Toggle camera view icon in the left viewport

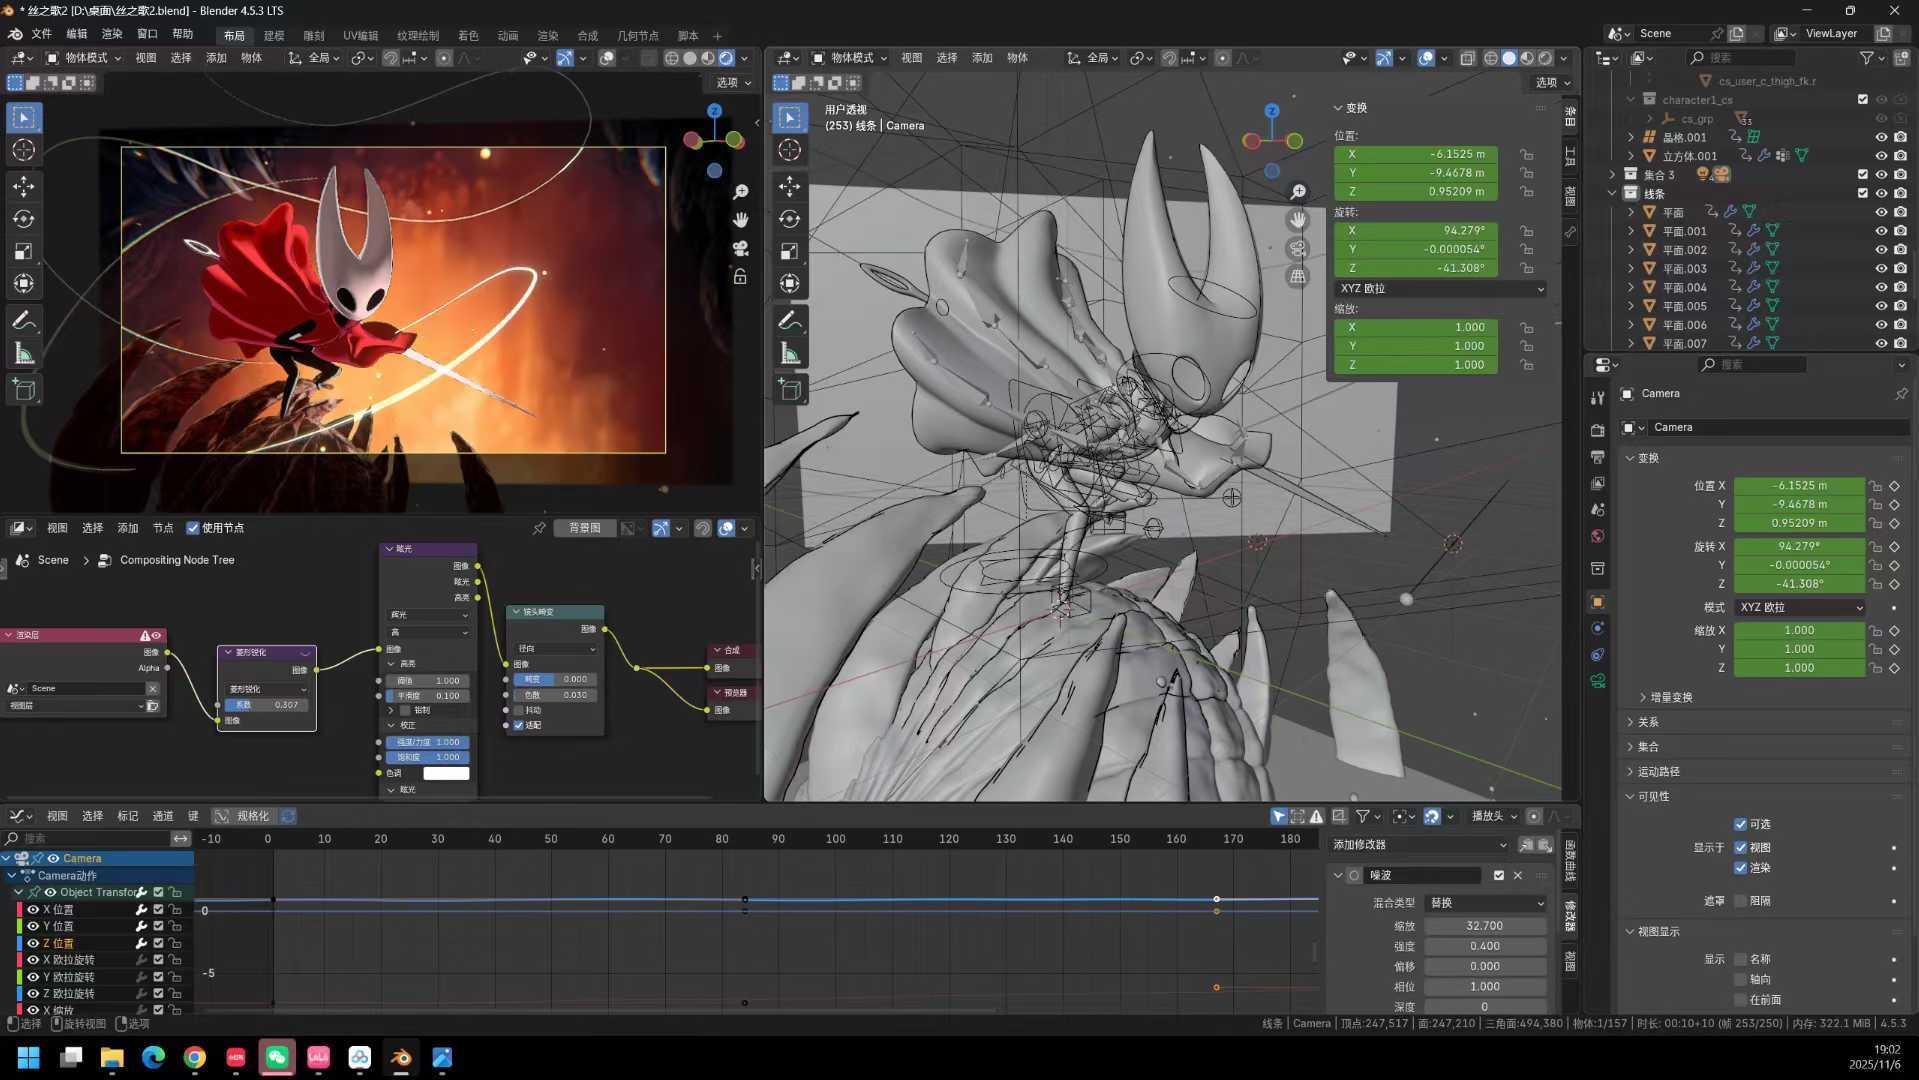[x=741, y=248]
